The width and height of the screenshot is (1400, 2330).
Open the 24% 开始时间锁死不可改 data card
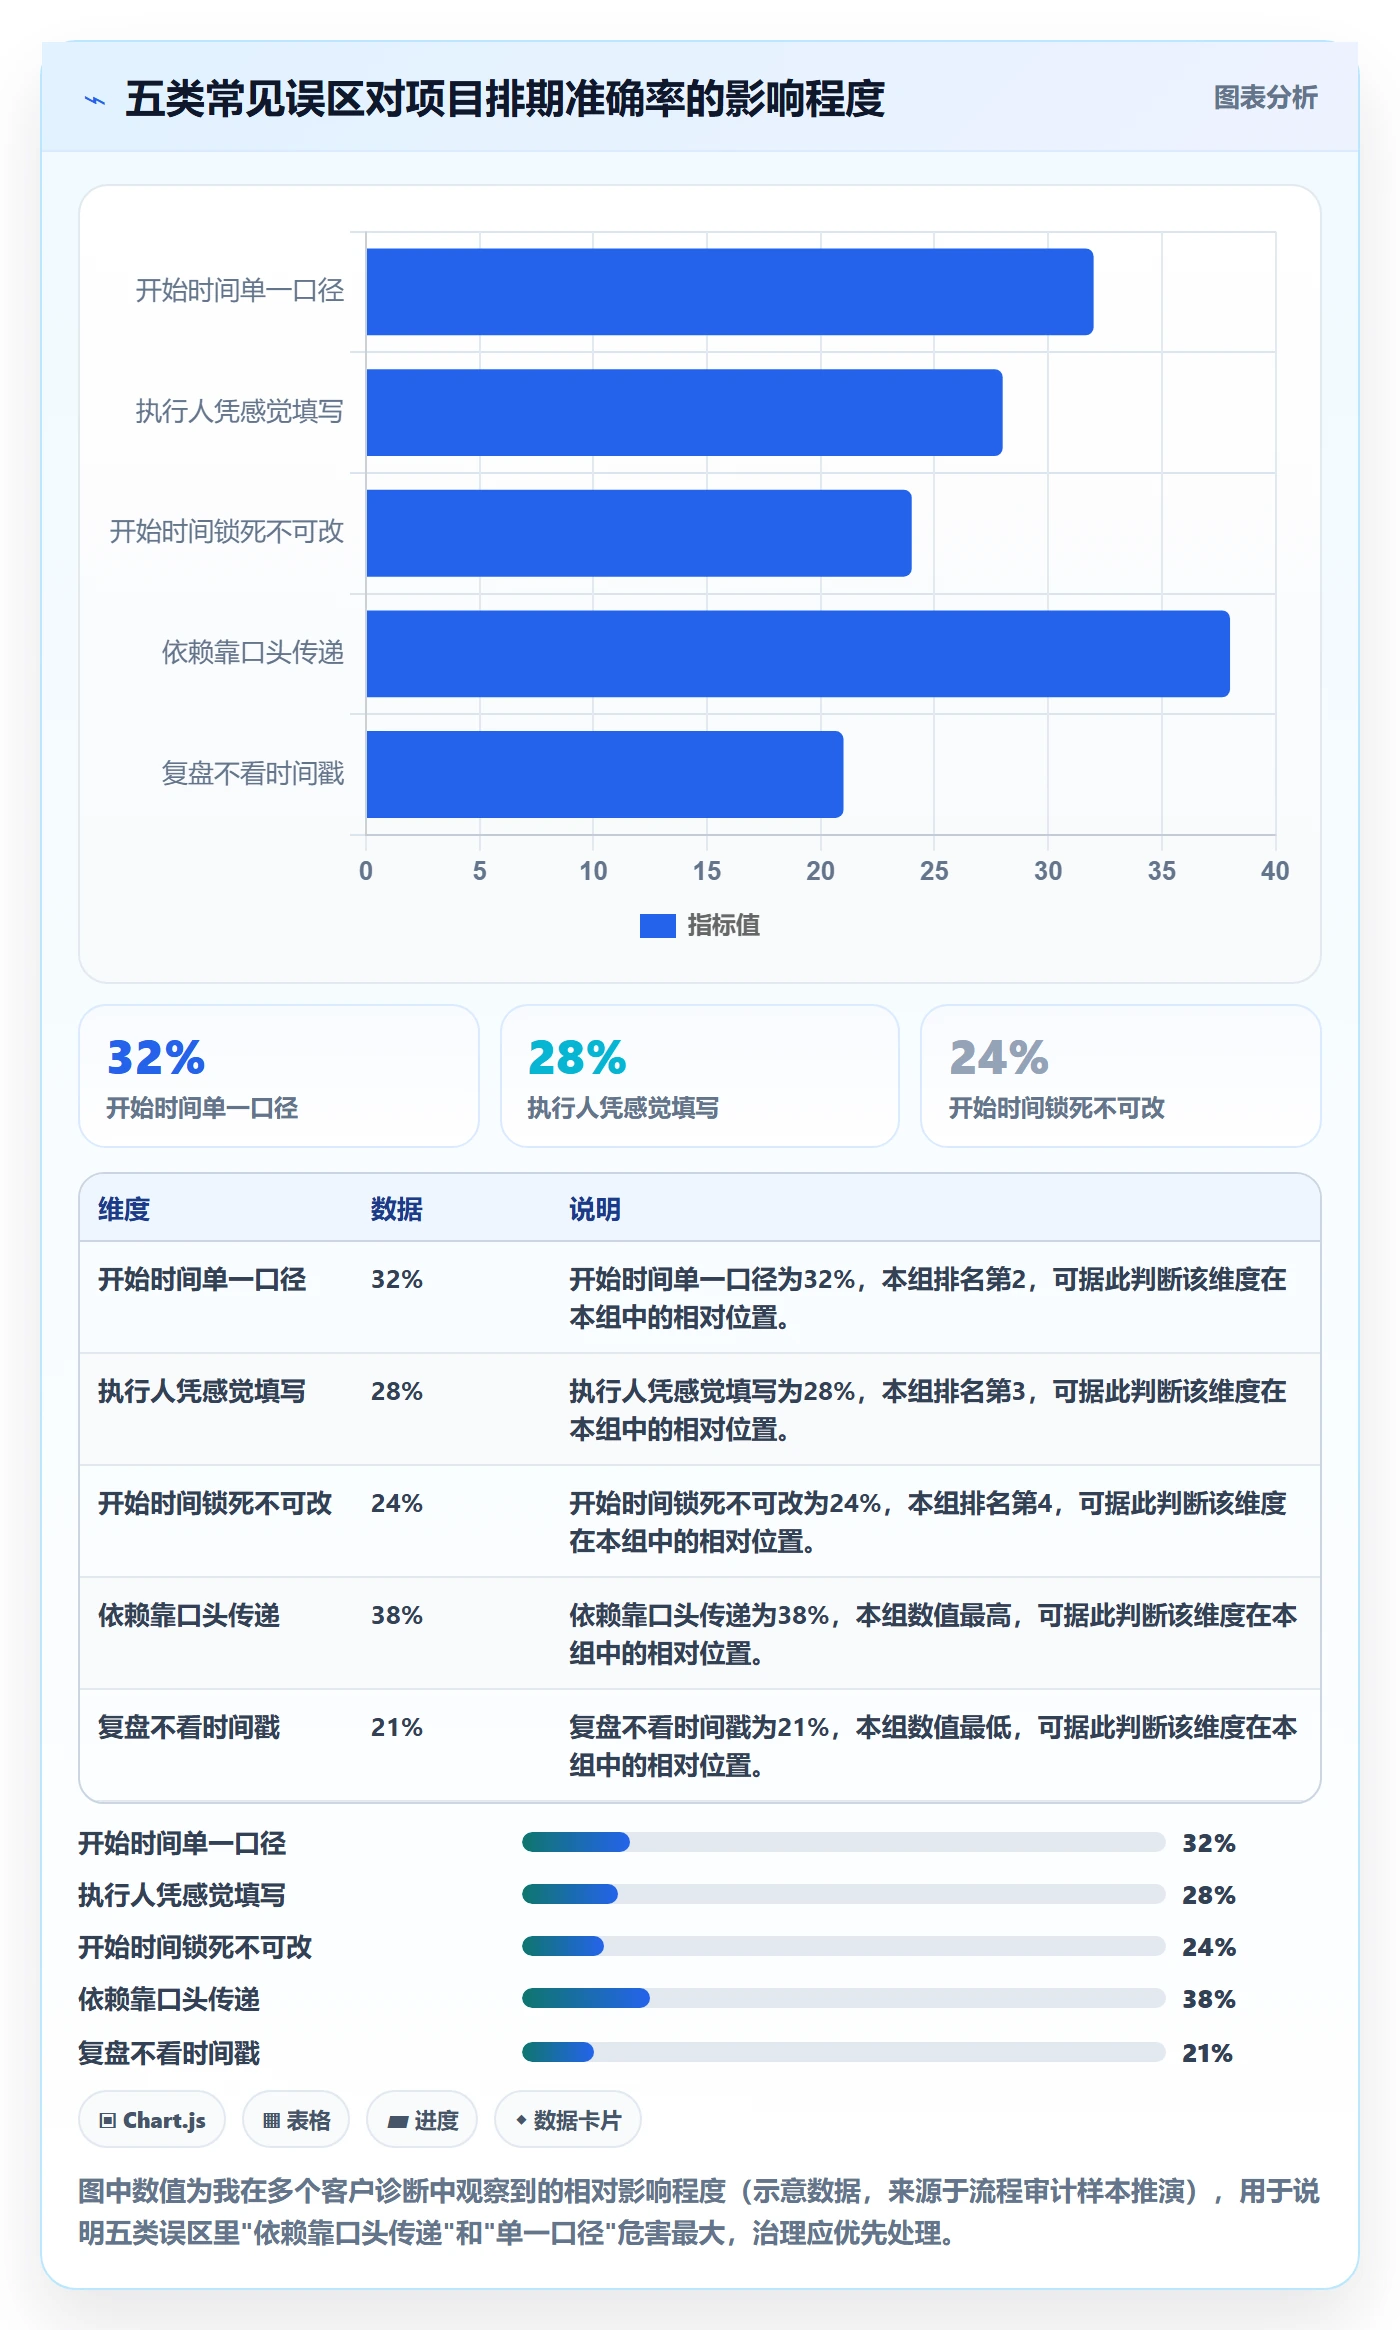click(x=1121, y=1076)
